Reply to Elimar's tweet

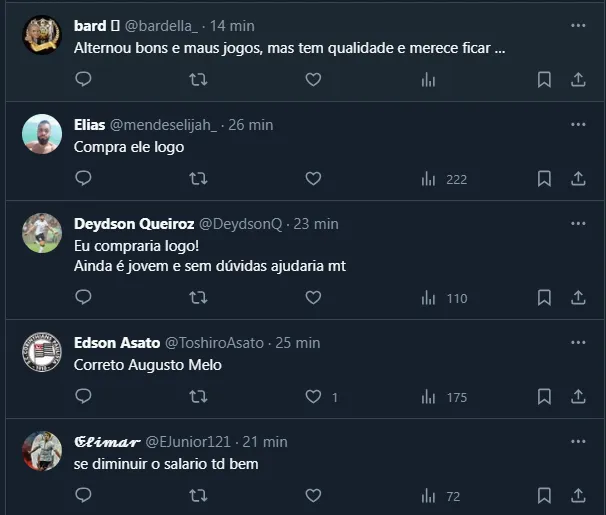[x=84, y=495]
